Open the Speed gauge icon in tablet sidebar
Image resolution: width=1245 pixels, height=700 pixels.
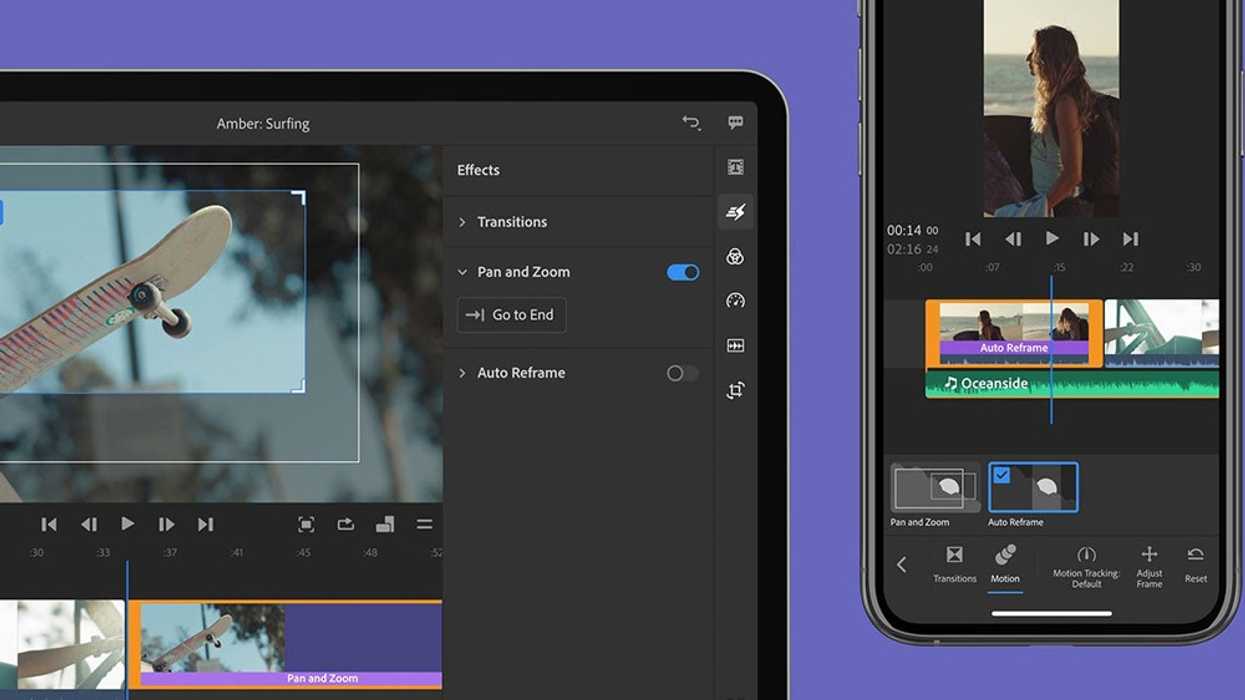click(735, 301)
